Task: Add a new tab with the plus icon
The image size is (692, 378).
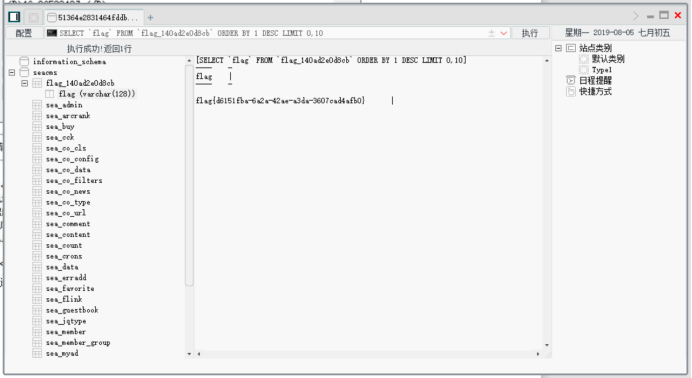Action: tap(150, 18)
